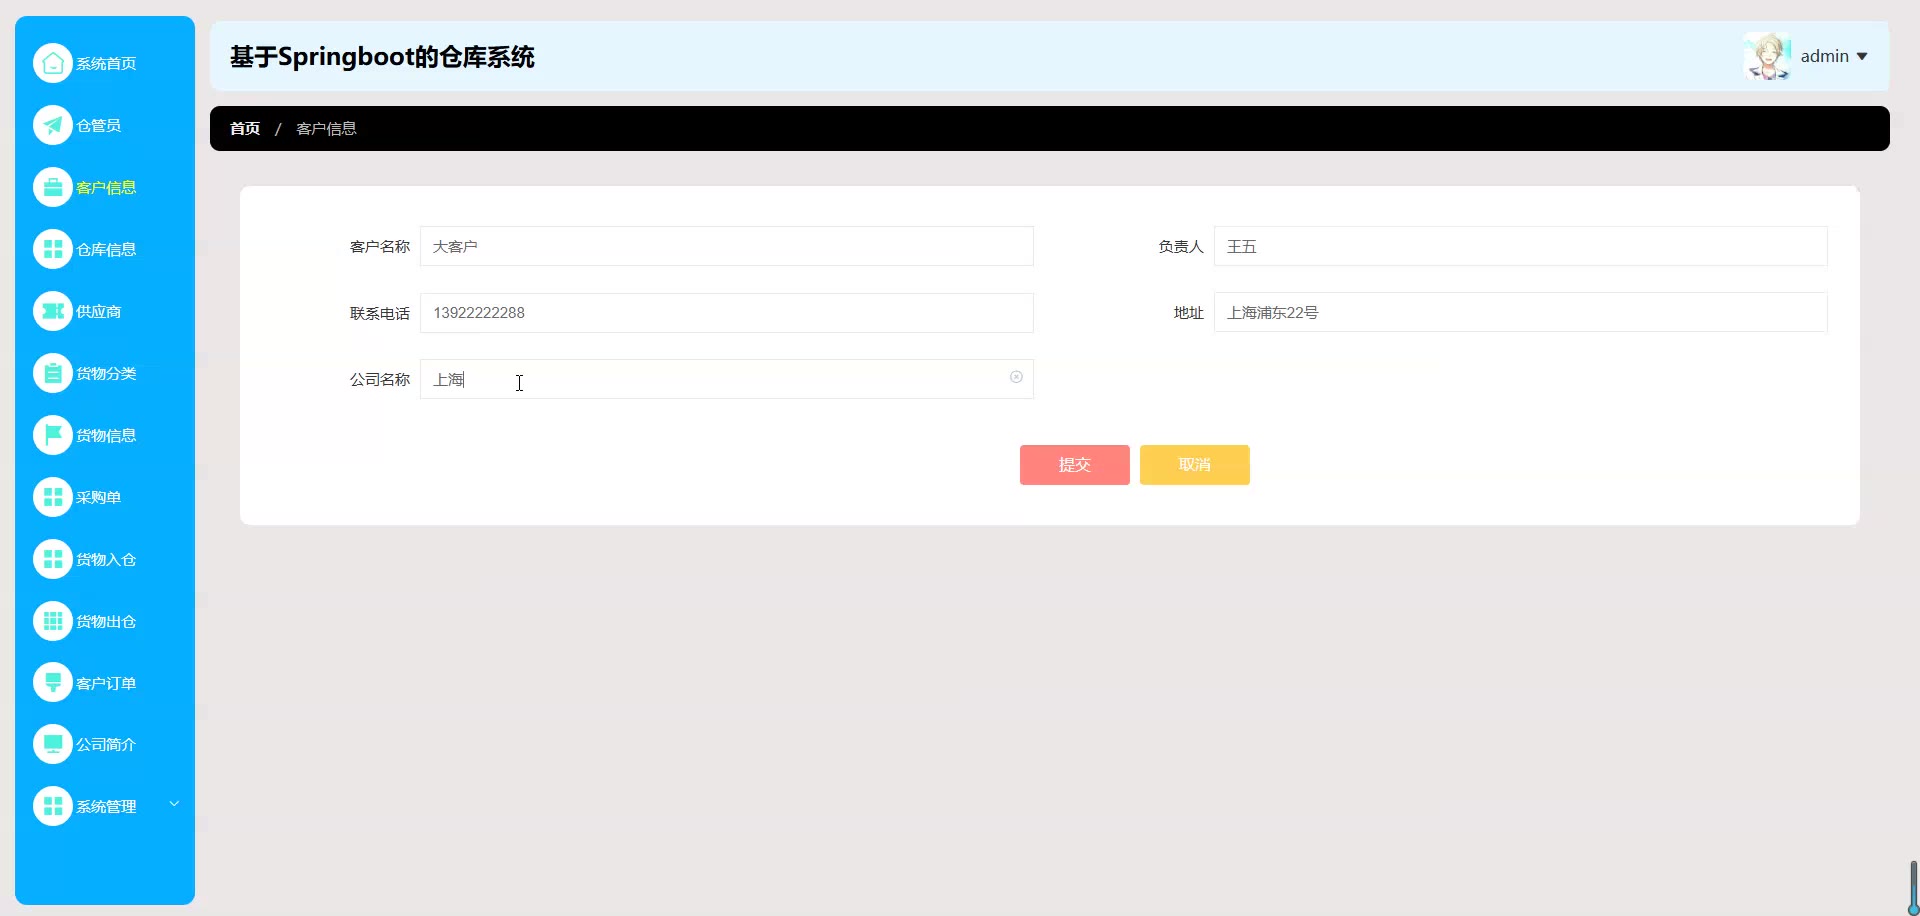Image resolution: width=1920 pixels, height=916 pixels.
Task: Select 客户信息 menu item in the sidebar
Action: pyautogui.click(x=106, y=187)
